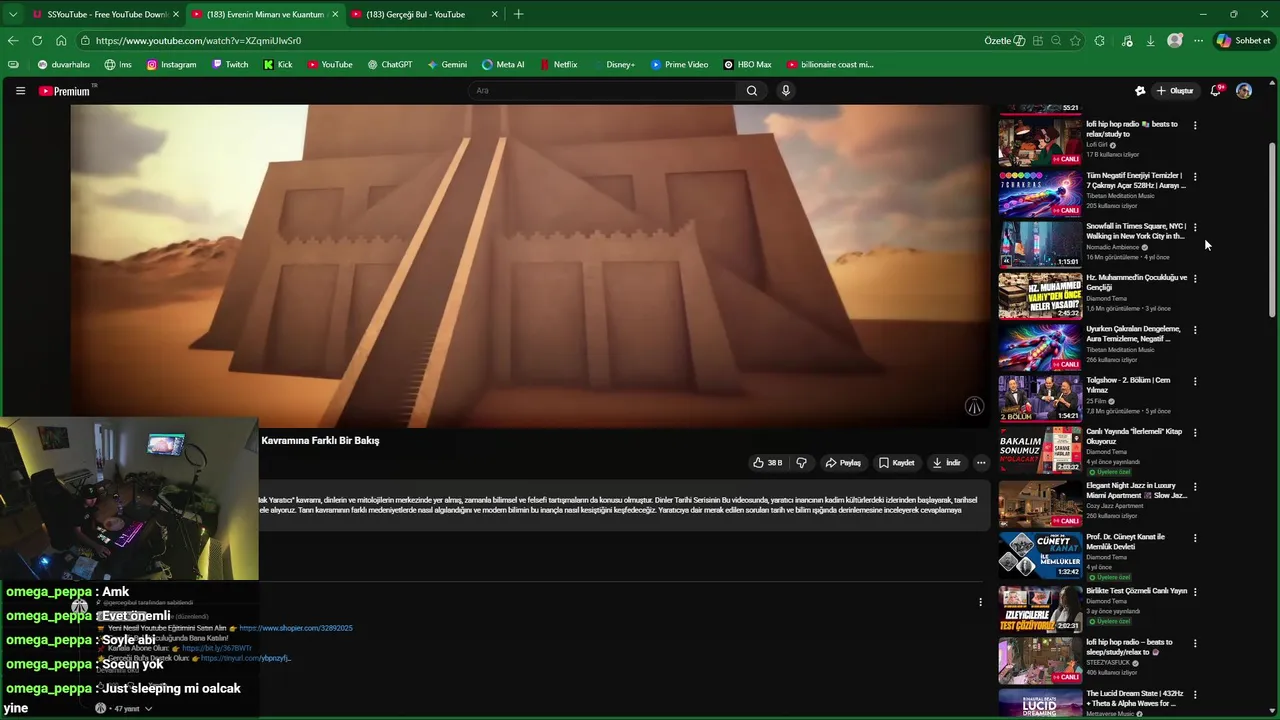
Task: Open browser extensions puzzle icon
Action: (x=1100, y=41)
